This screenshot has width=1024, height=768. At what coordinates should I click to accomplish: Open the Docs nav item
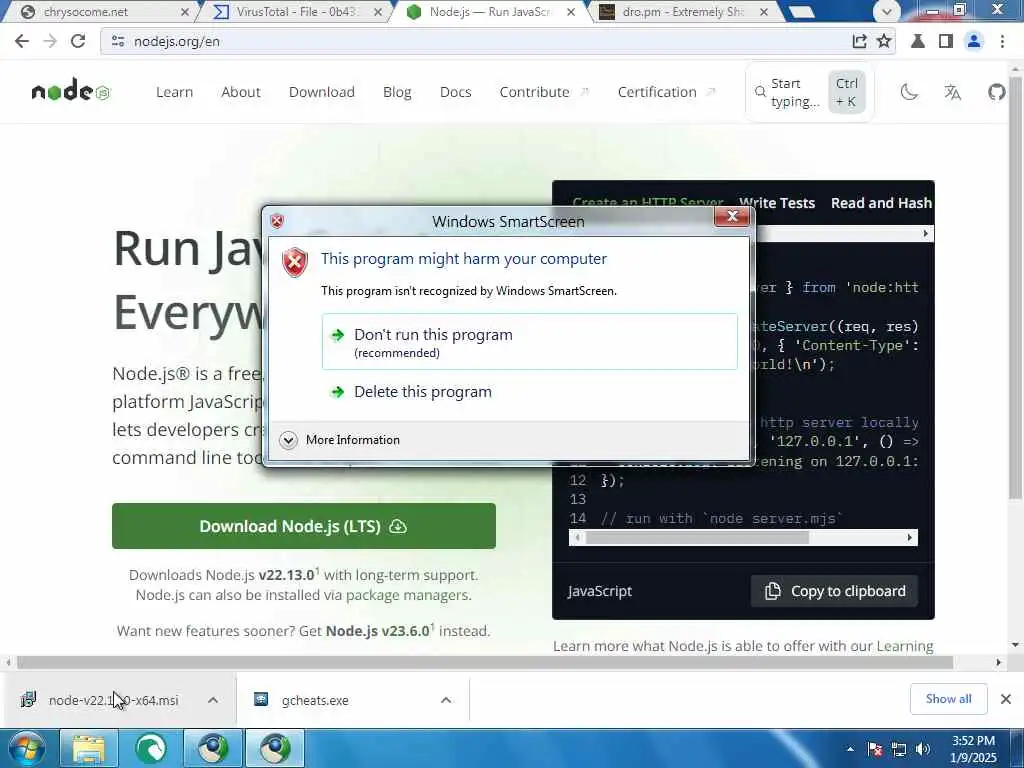[456, 92]
